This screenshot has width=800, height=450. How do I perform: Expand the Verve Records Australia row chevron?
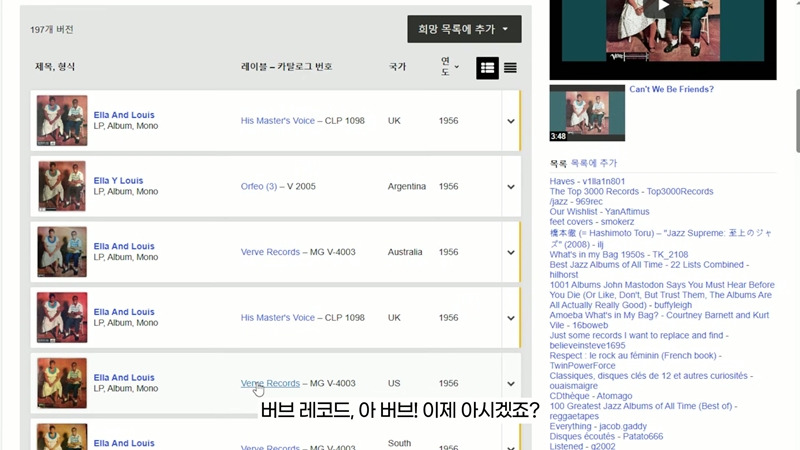pyautogui.click(x=511, y=253)
